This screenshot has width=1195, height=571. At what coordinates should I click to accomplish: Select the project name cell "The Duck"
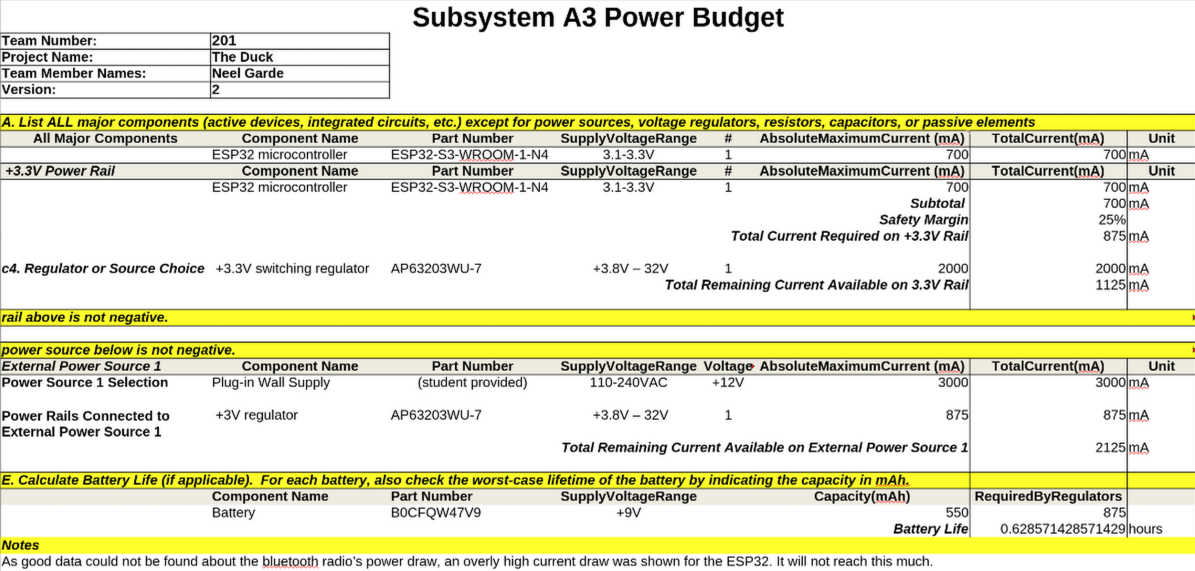tap(299, 57)
